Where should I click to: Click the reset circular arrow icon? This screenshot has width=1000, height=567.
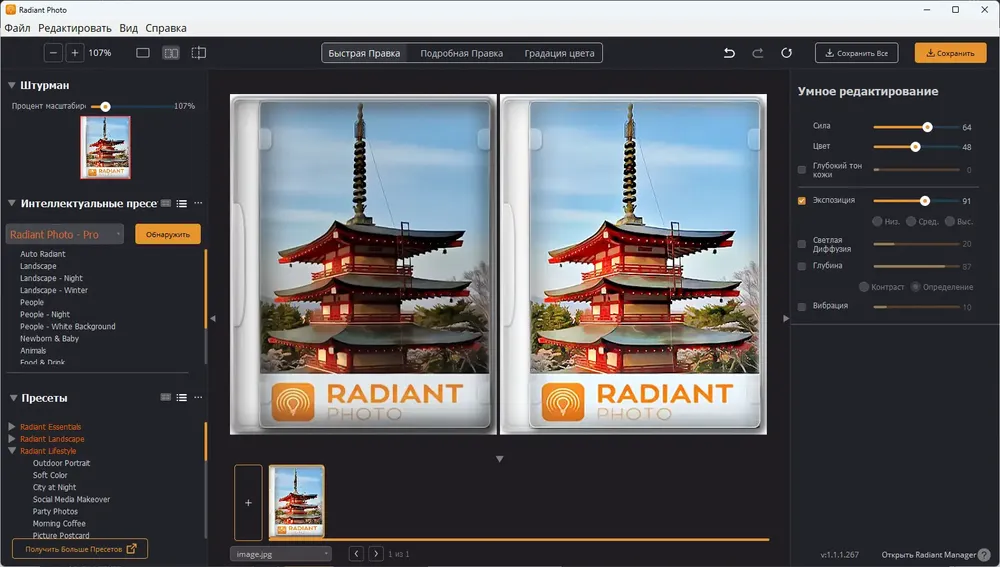click(786, 53)
